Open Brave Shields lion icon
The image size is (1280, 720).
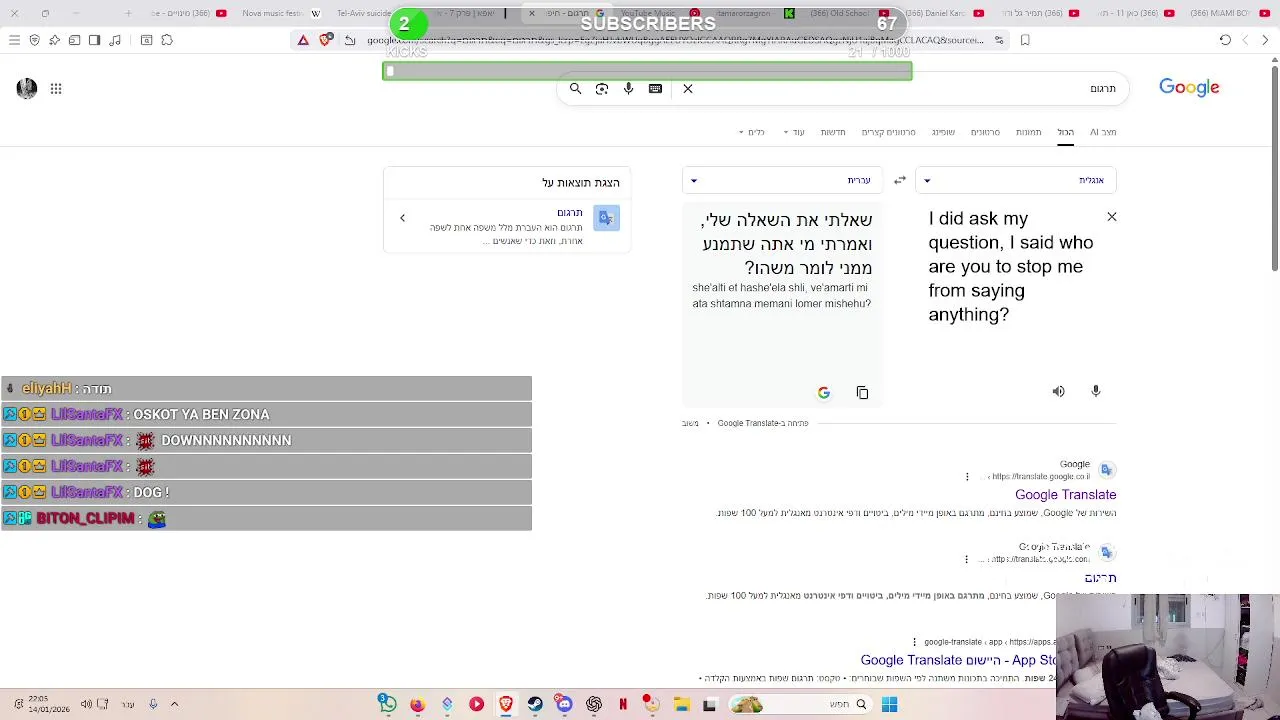tap(325, 40)
